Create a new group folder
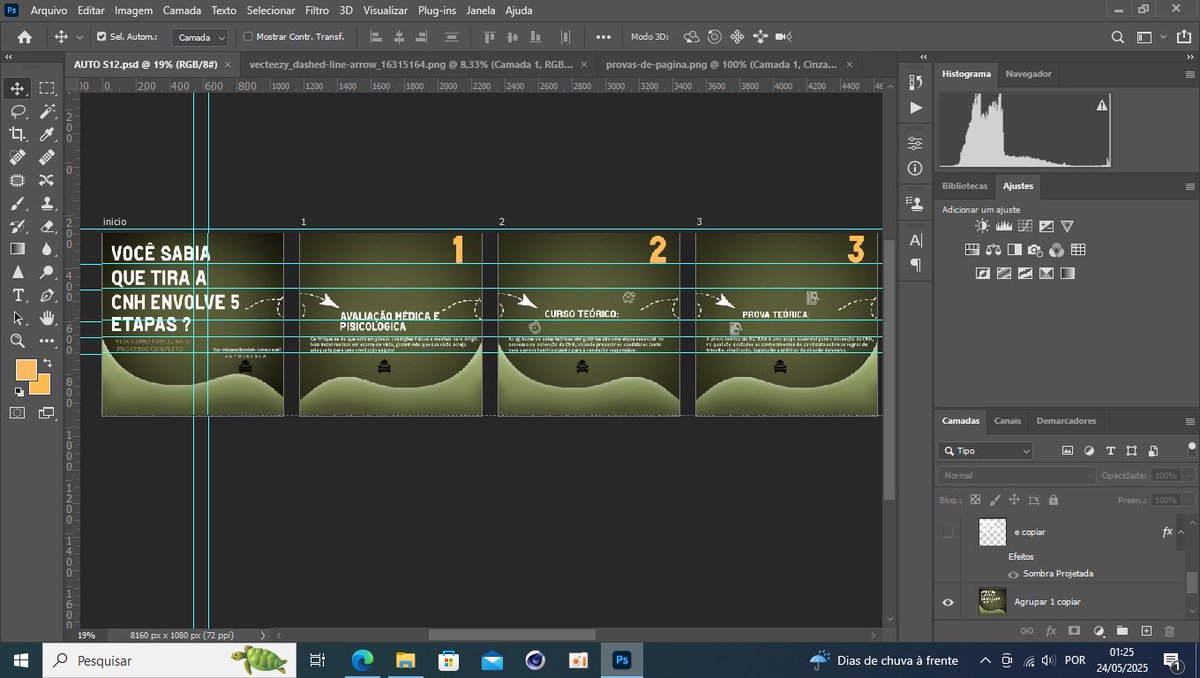 1122,631
